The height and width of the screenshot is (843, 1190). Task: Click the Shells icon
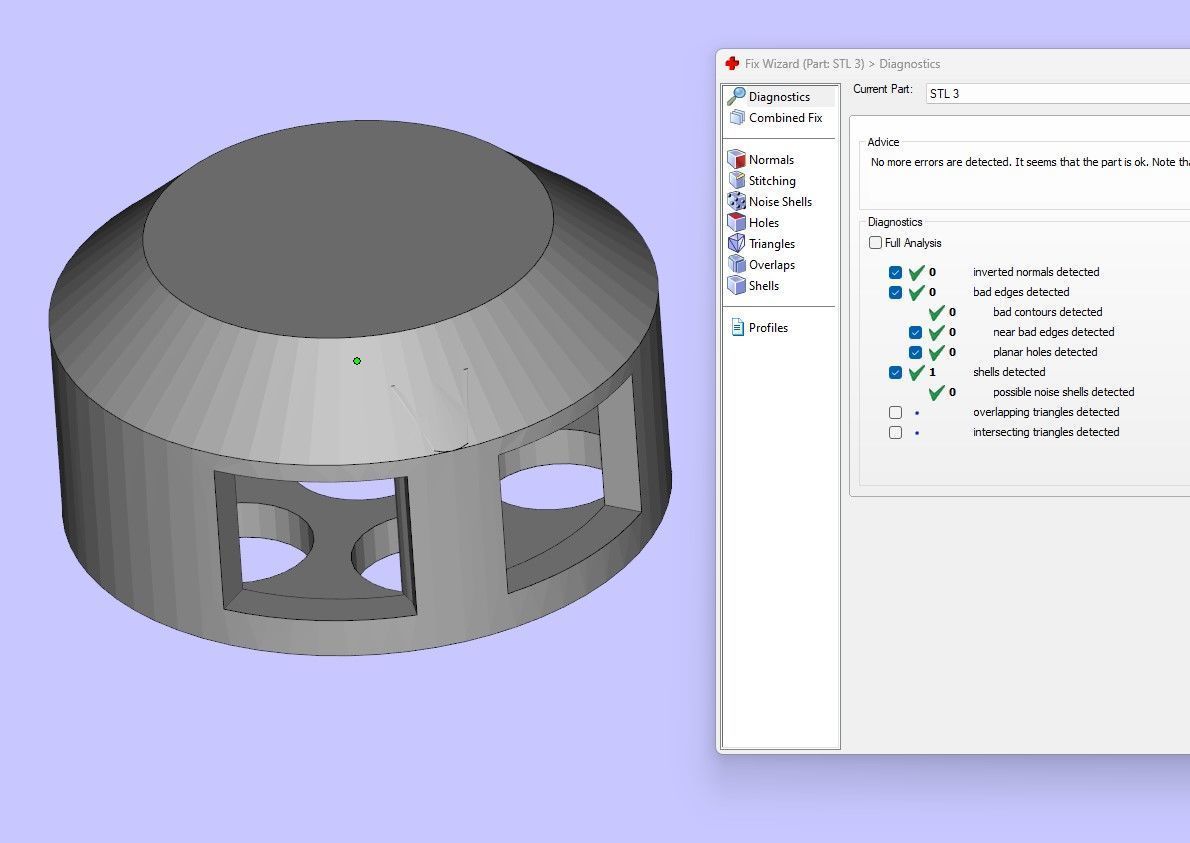(736, 285)
